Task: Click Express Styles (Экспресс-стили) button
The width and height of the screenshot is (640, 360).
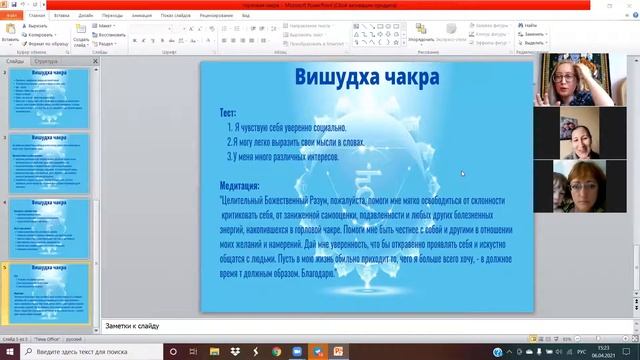Action: pos(451,32)
